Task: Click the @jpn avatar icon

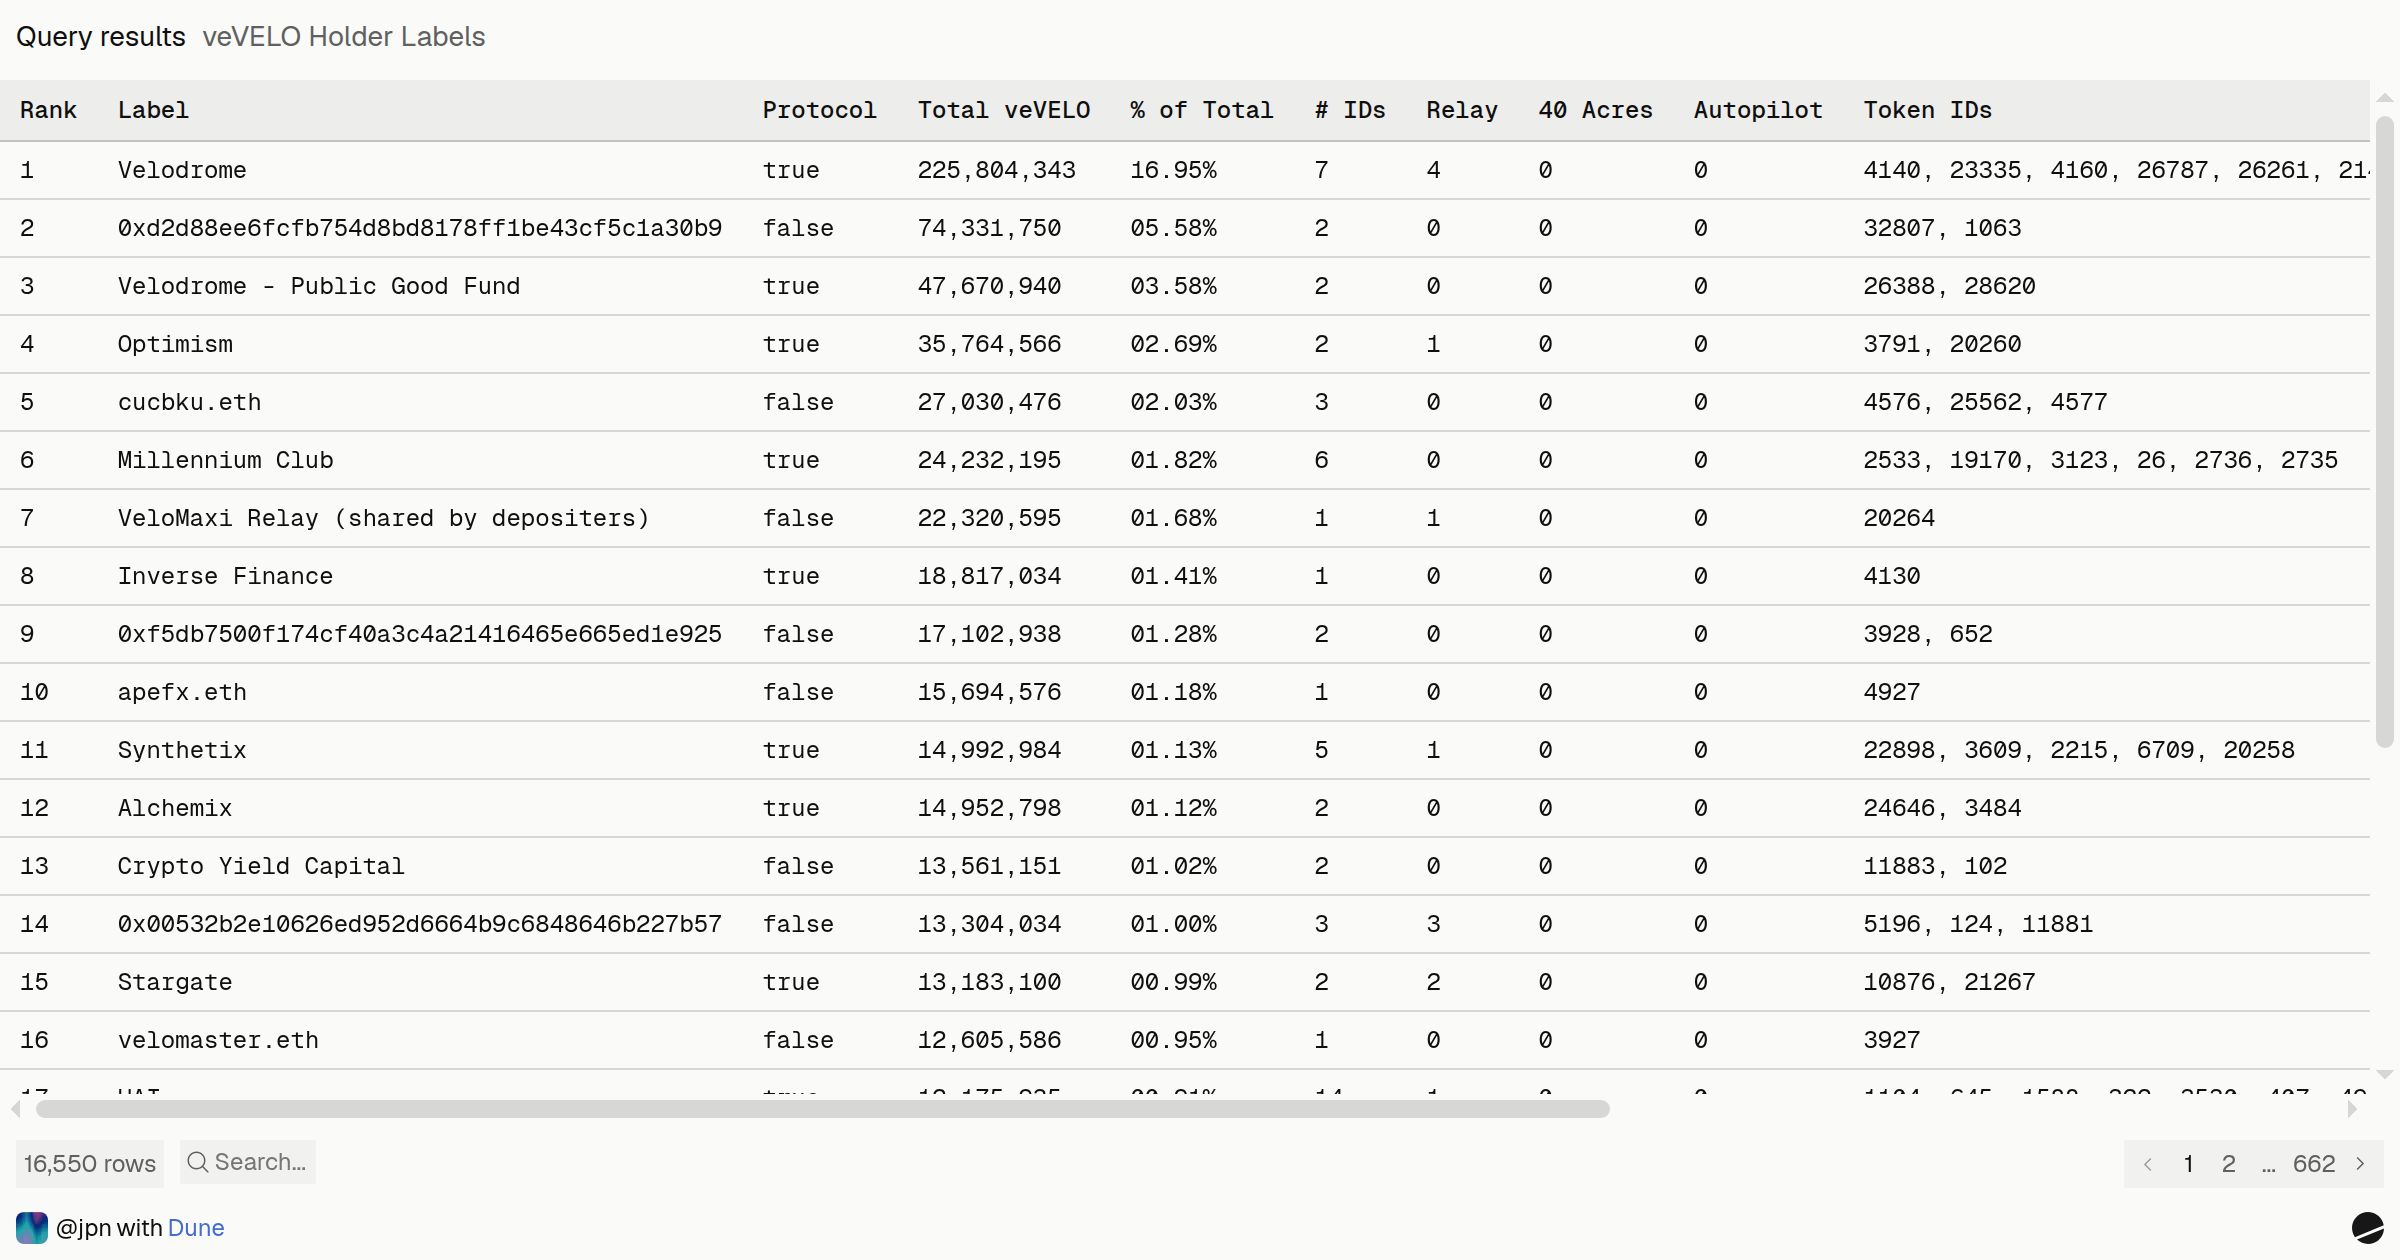Action: point(32,1228)
